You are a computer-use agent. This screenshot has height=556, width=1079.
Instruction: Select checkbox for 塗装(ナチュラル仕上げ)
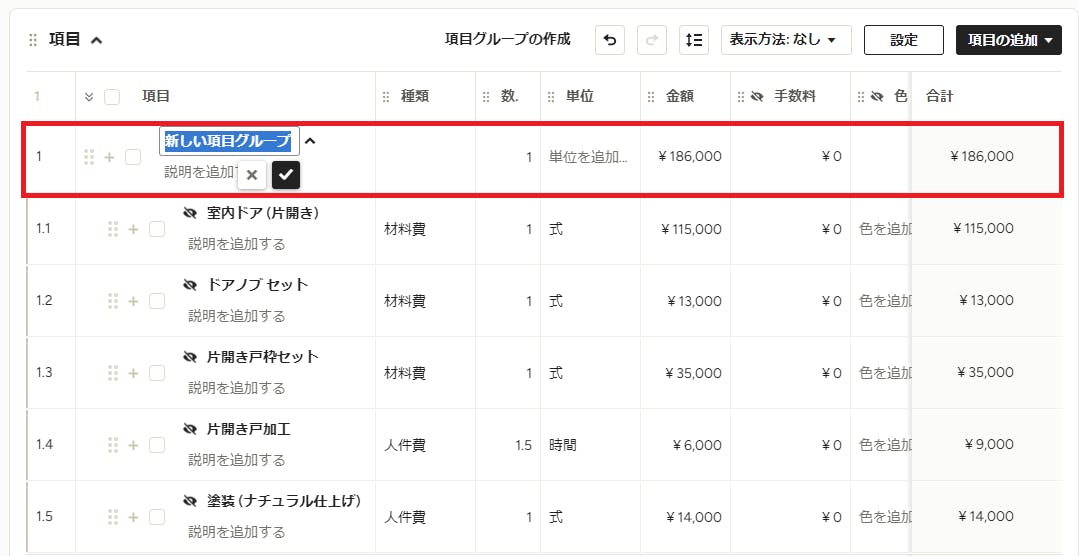coord(157,517)
